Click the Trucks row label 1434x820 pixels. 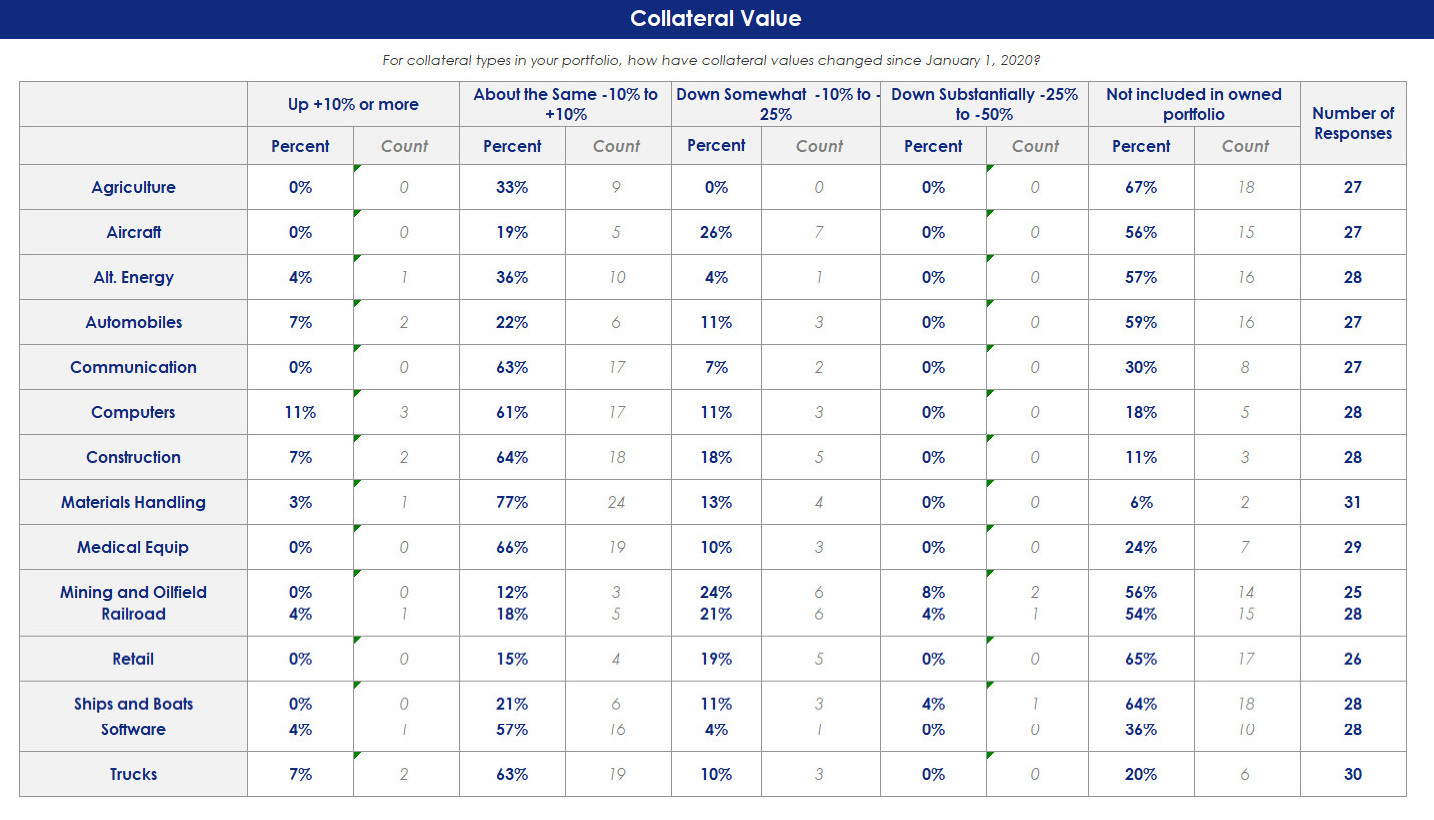tap(133, 774)
